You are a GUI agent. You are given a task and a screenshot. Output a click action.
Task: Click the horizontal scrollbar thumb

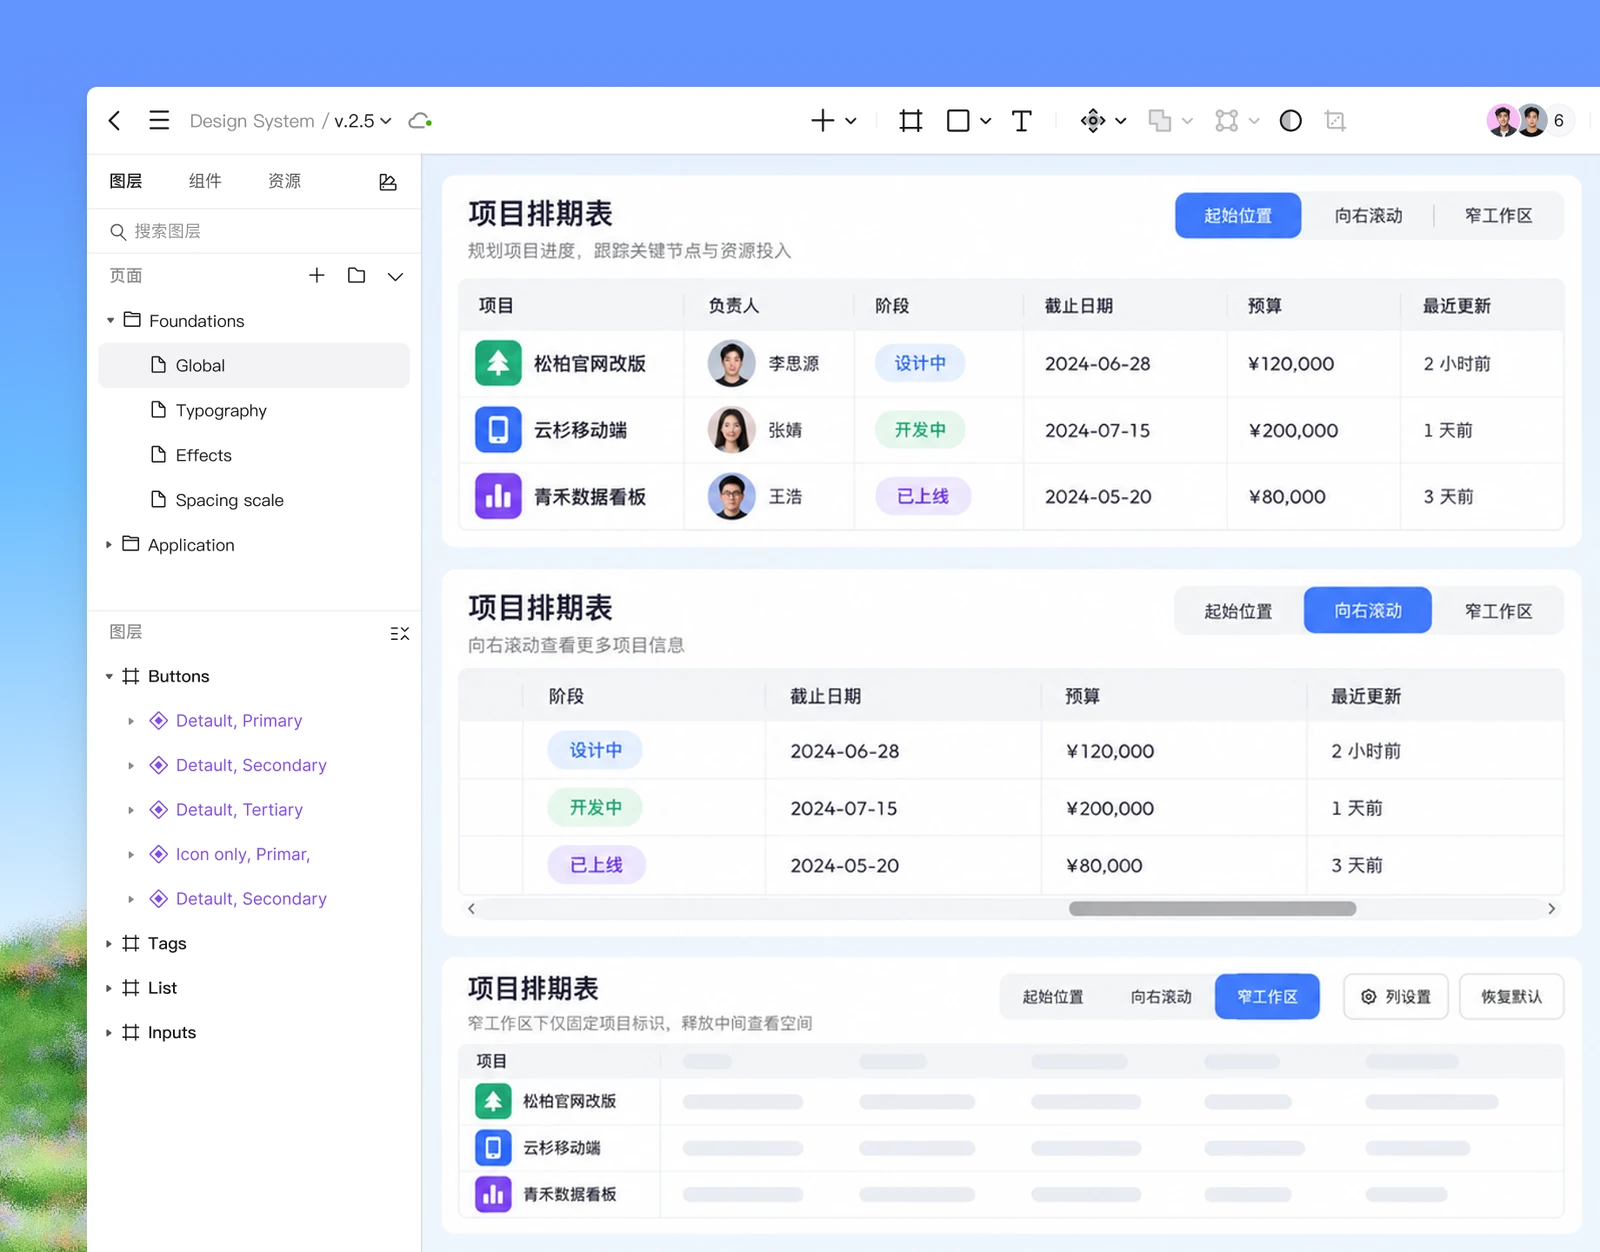click(x=1212, y=909)
